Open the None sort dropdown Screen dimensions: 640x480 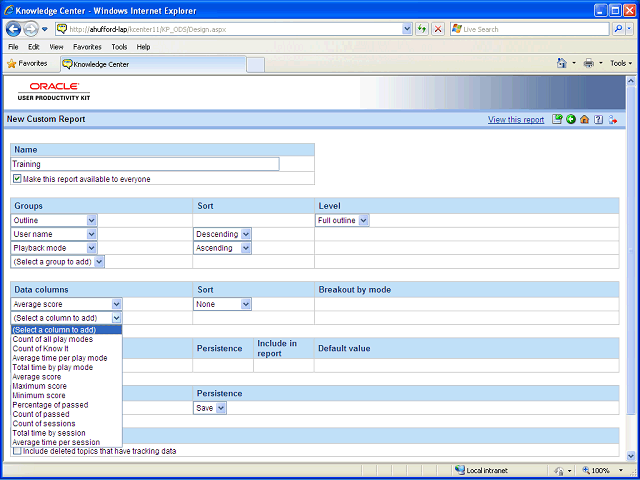click(222, 304)
